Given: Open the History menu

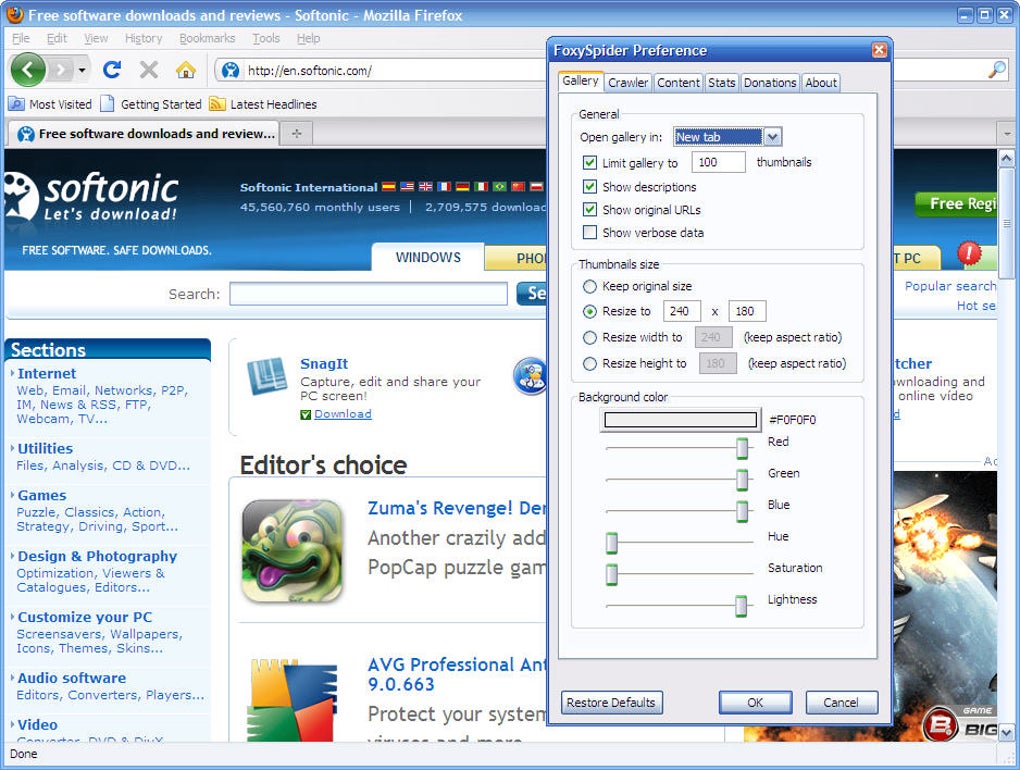Looking at the screenshot, I should 143,38.
